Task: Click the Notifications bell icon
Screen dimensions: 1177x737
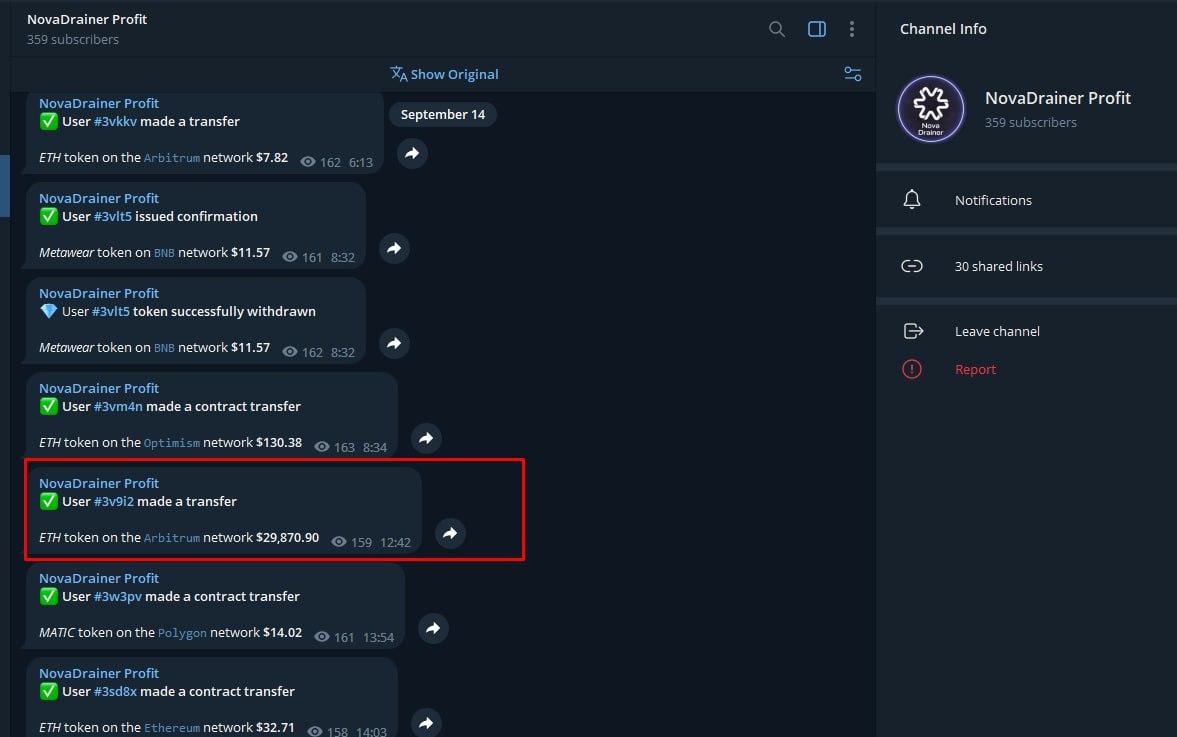Action: point(912,200)
